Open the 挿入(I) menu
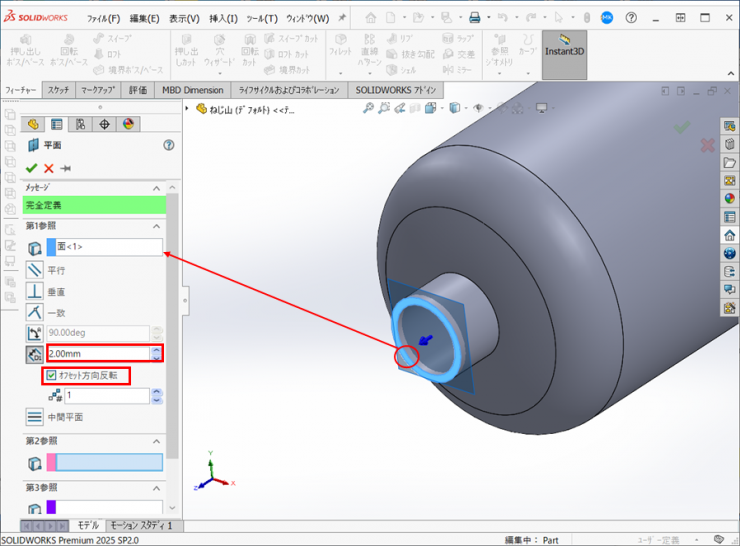 pyautogui.click(x=224, y=18)
